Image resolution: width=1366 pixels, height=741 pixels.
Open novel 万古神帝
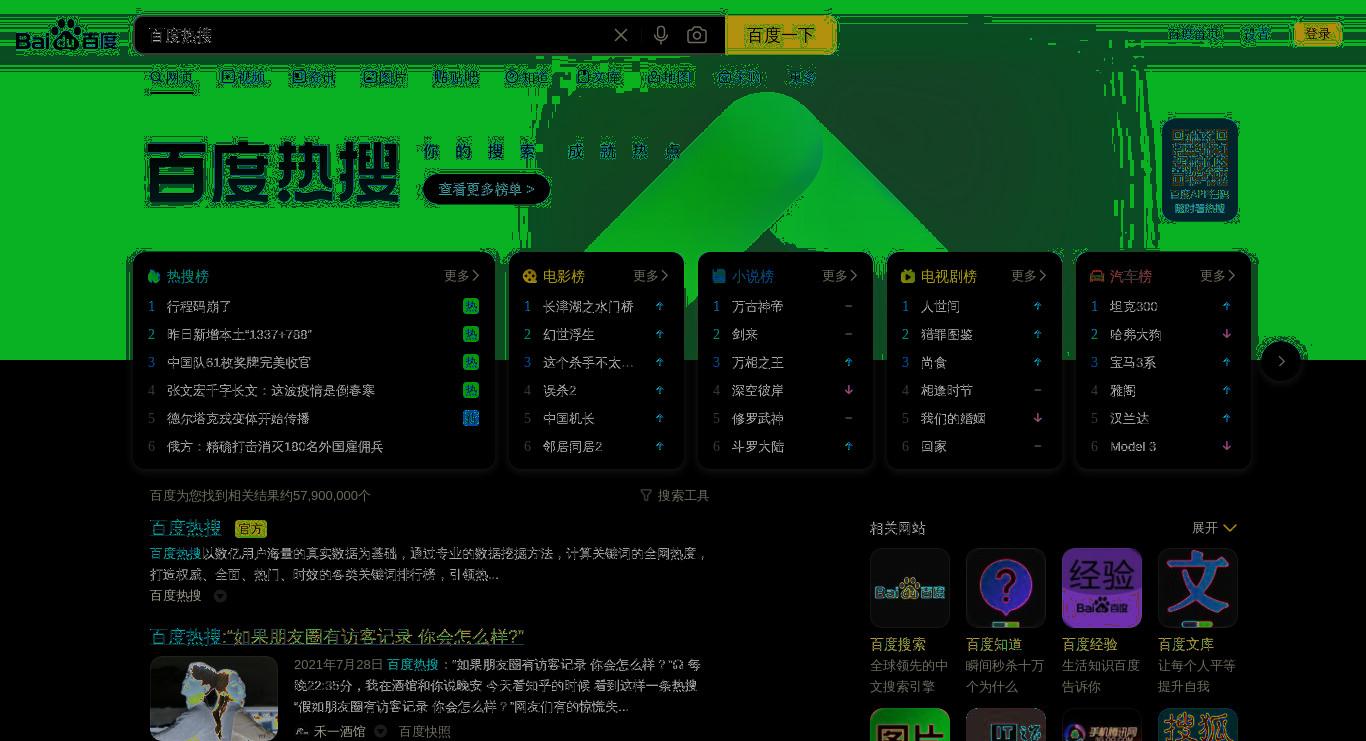click(x=757, y=306)
